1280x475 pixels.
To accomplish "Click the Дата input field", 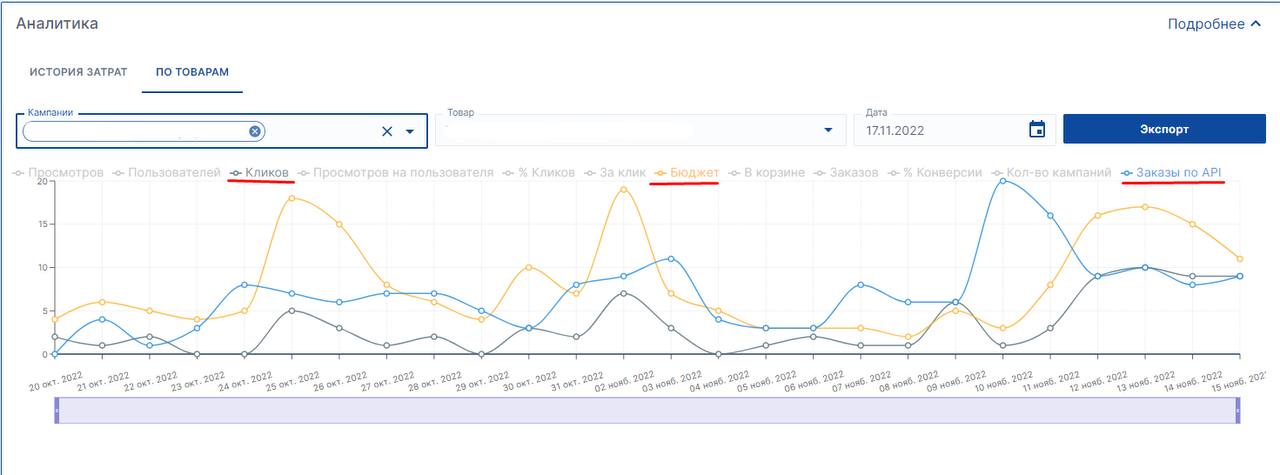I will pos(940,130).
